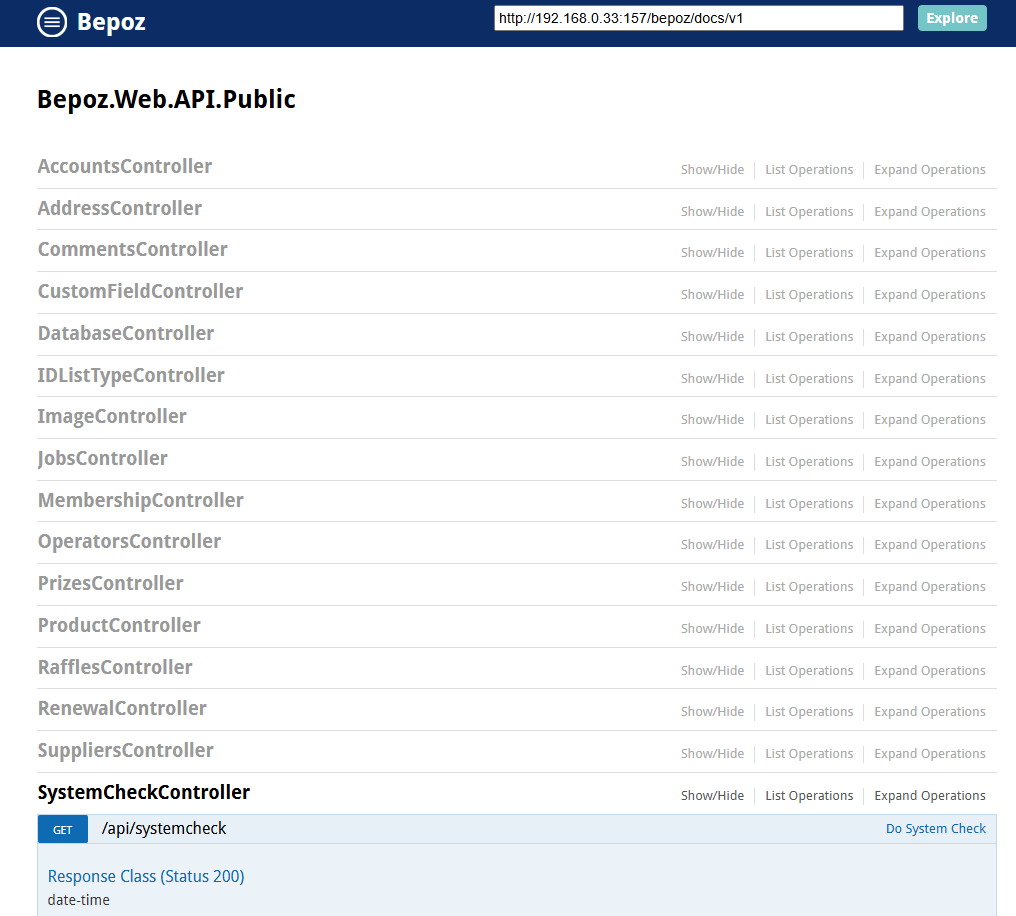Click Show/Hide for SuppliersController
Screen dimensions: 1016x916
[712, 754]
